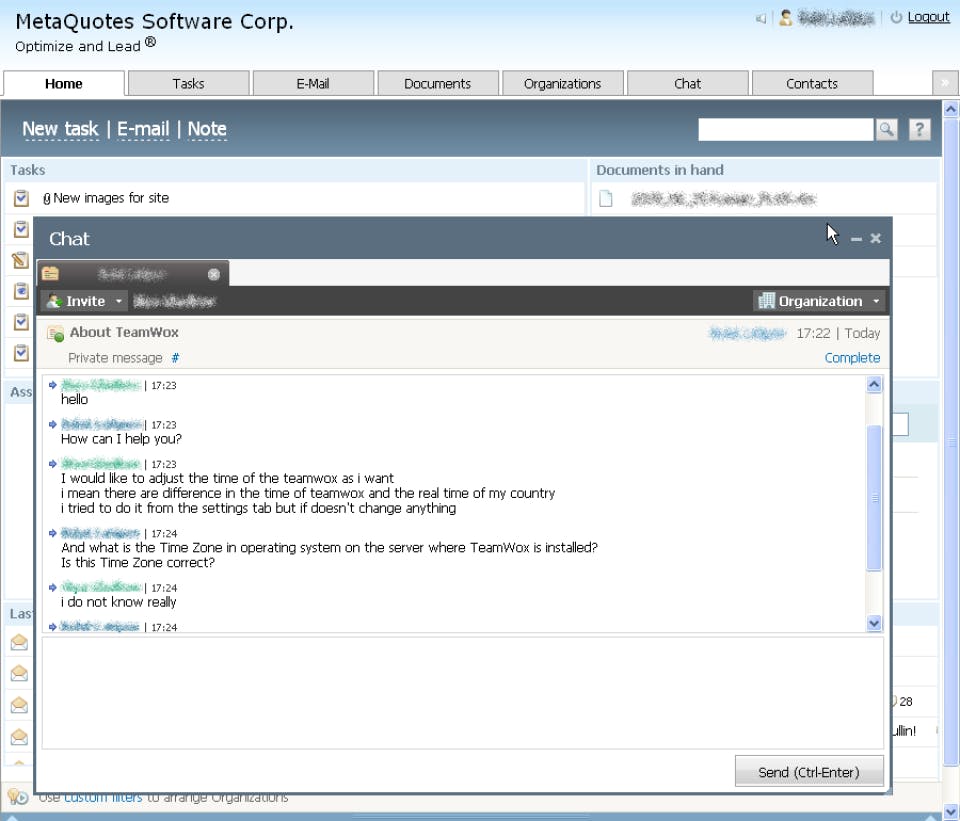Click the Complete link in chat header
Image resolution: width=960 pixels, height=821 pixels.
point(852,358)
